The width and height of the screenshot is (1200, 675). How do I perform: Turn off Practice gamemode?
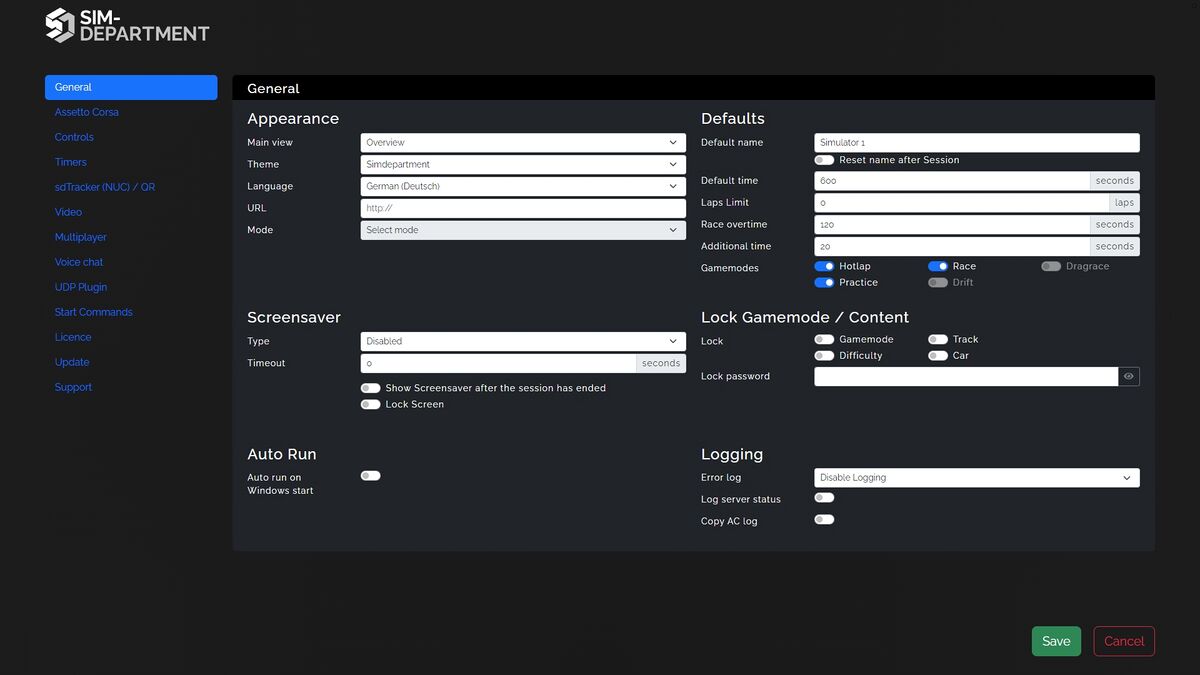[x=824, y=282]
